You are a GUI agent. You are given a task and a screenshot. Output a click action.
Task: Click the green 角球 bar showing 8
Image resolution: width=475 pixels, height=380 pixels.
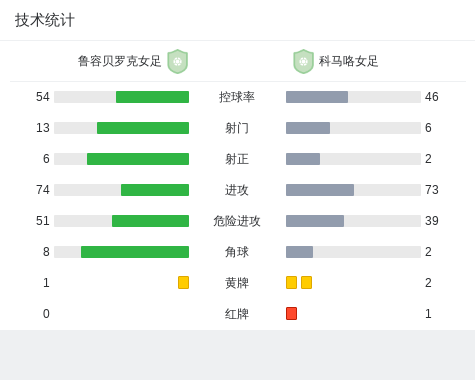pyautogui.click(x=135, y=252)
